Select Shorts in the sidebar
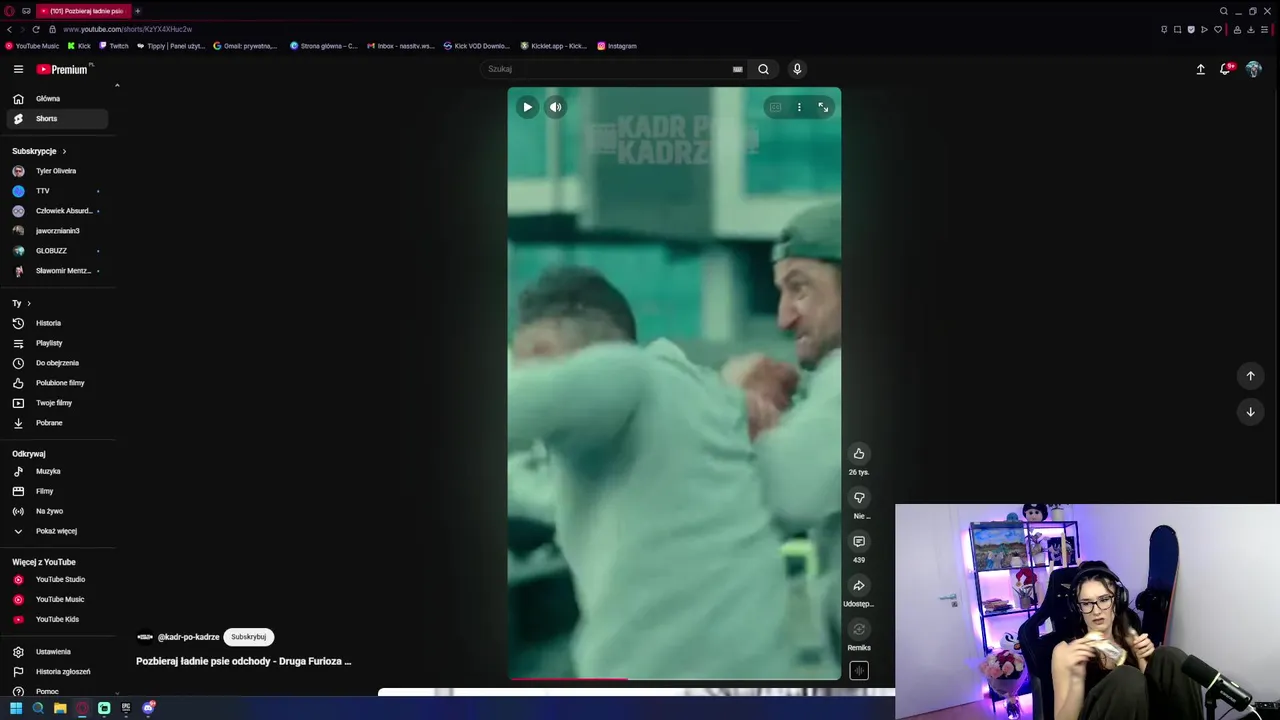The image size is (1280, 720). [x=57, y=119]
